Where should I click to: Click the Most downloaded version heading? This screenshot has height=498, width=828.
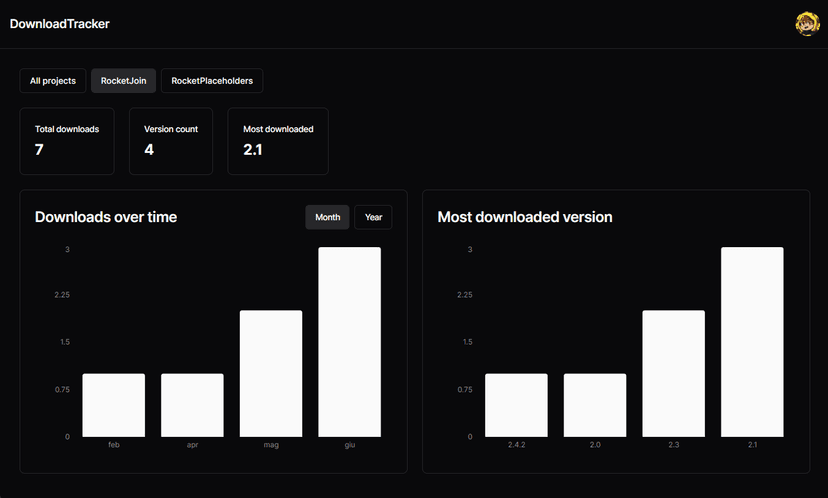(525, 217)
